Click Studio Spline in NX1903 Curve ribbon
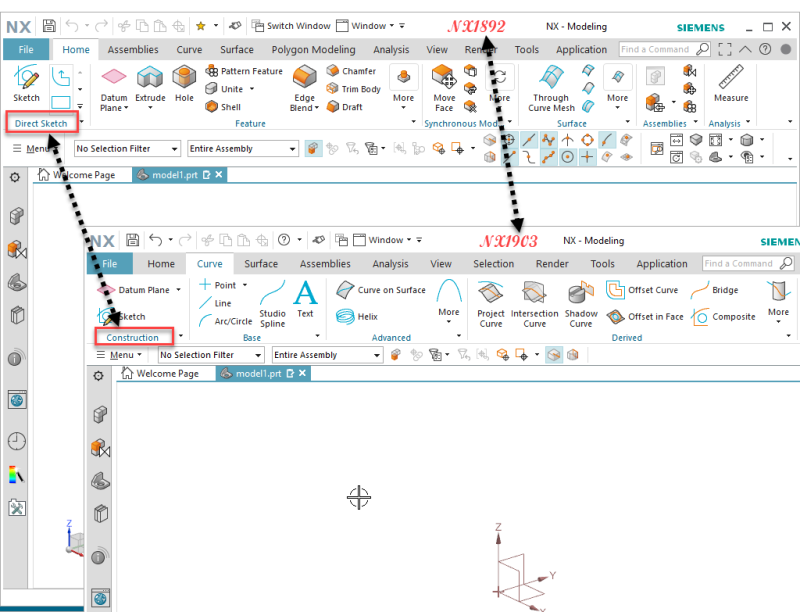800x612 pixels. 272,304
